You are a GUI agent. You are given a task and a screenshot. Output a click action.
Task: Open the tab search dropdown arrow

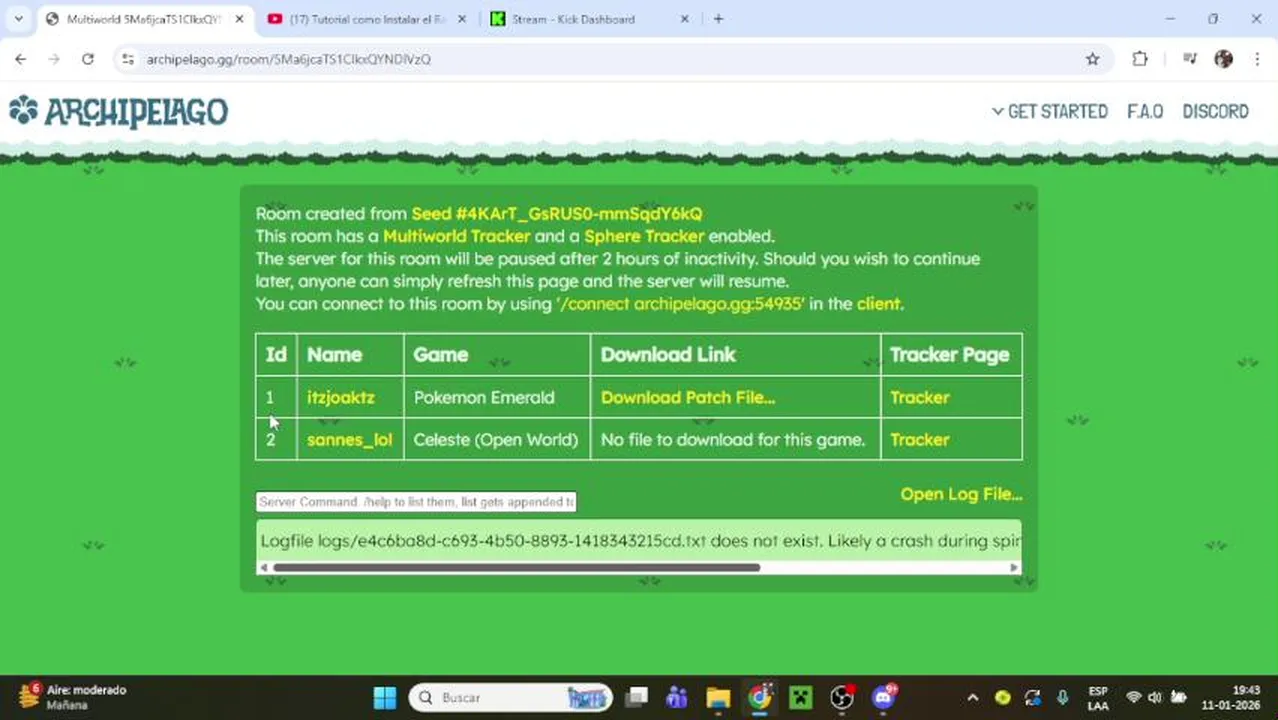coord(18,19)
